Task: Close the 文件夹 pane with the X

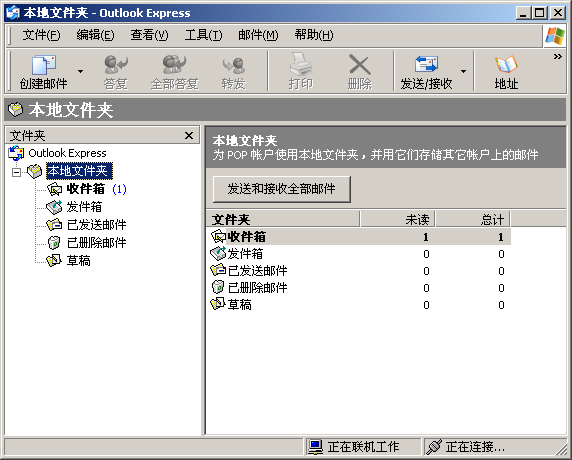Action: (x=189, y=136)
